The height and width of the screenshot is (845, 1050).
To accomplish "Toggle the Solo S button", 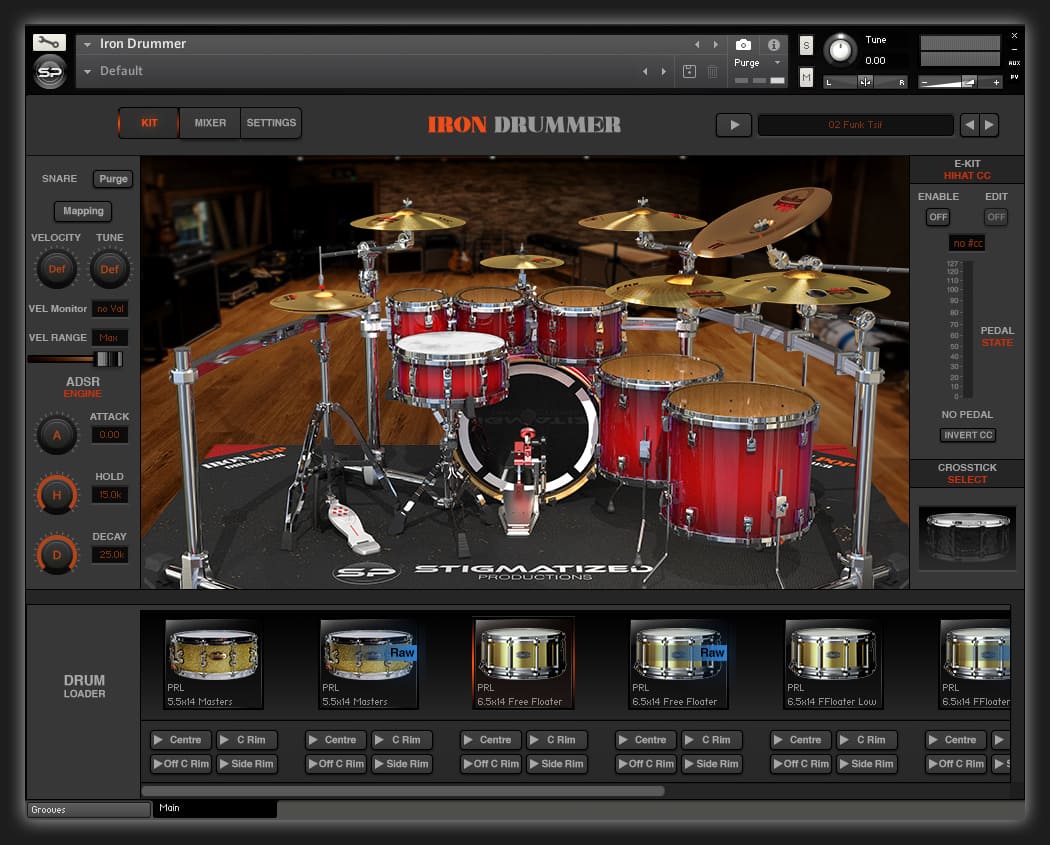I will tap(806, 46).
